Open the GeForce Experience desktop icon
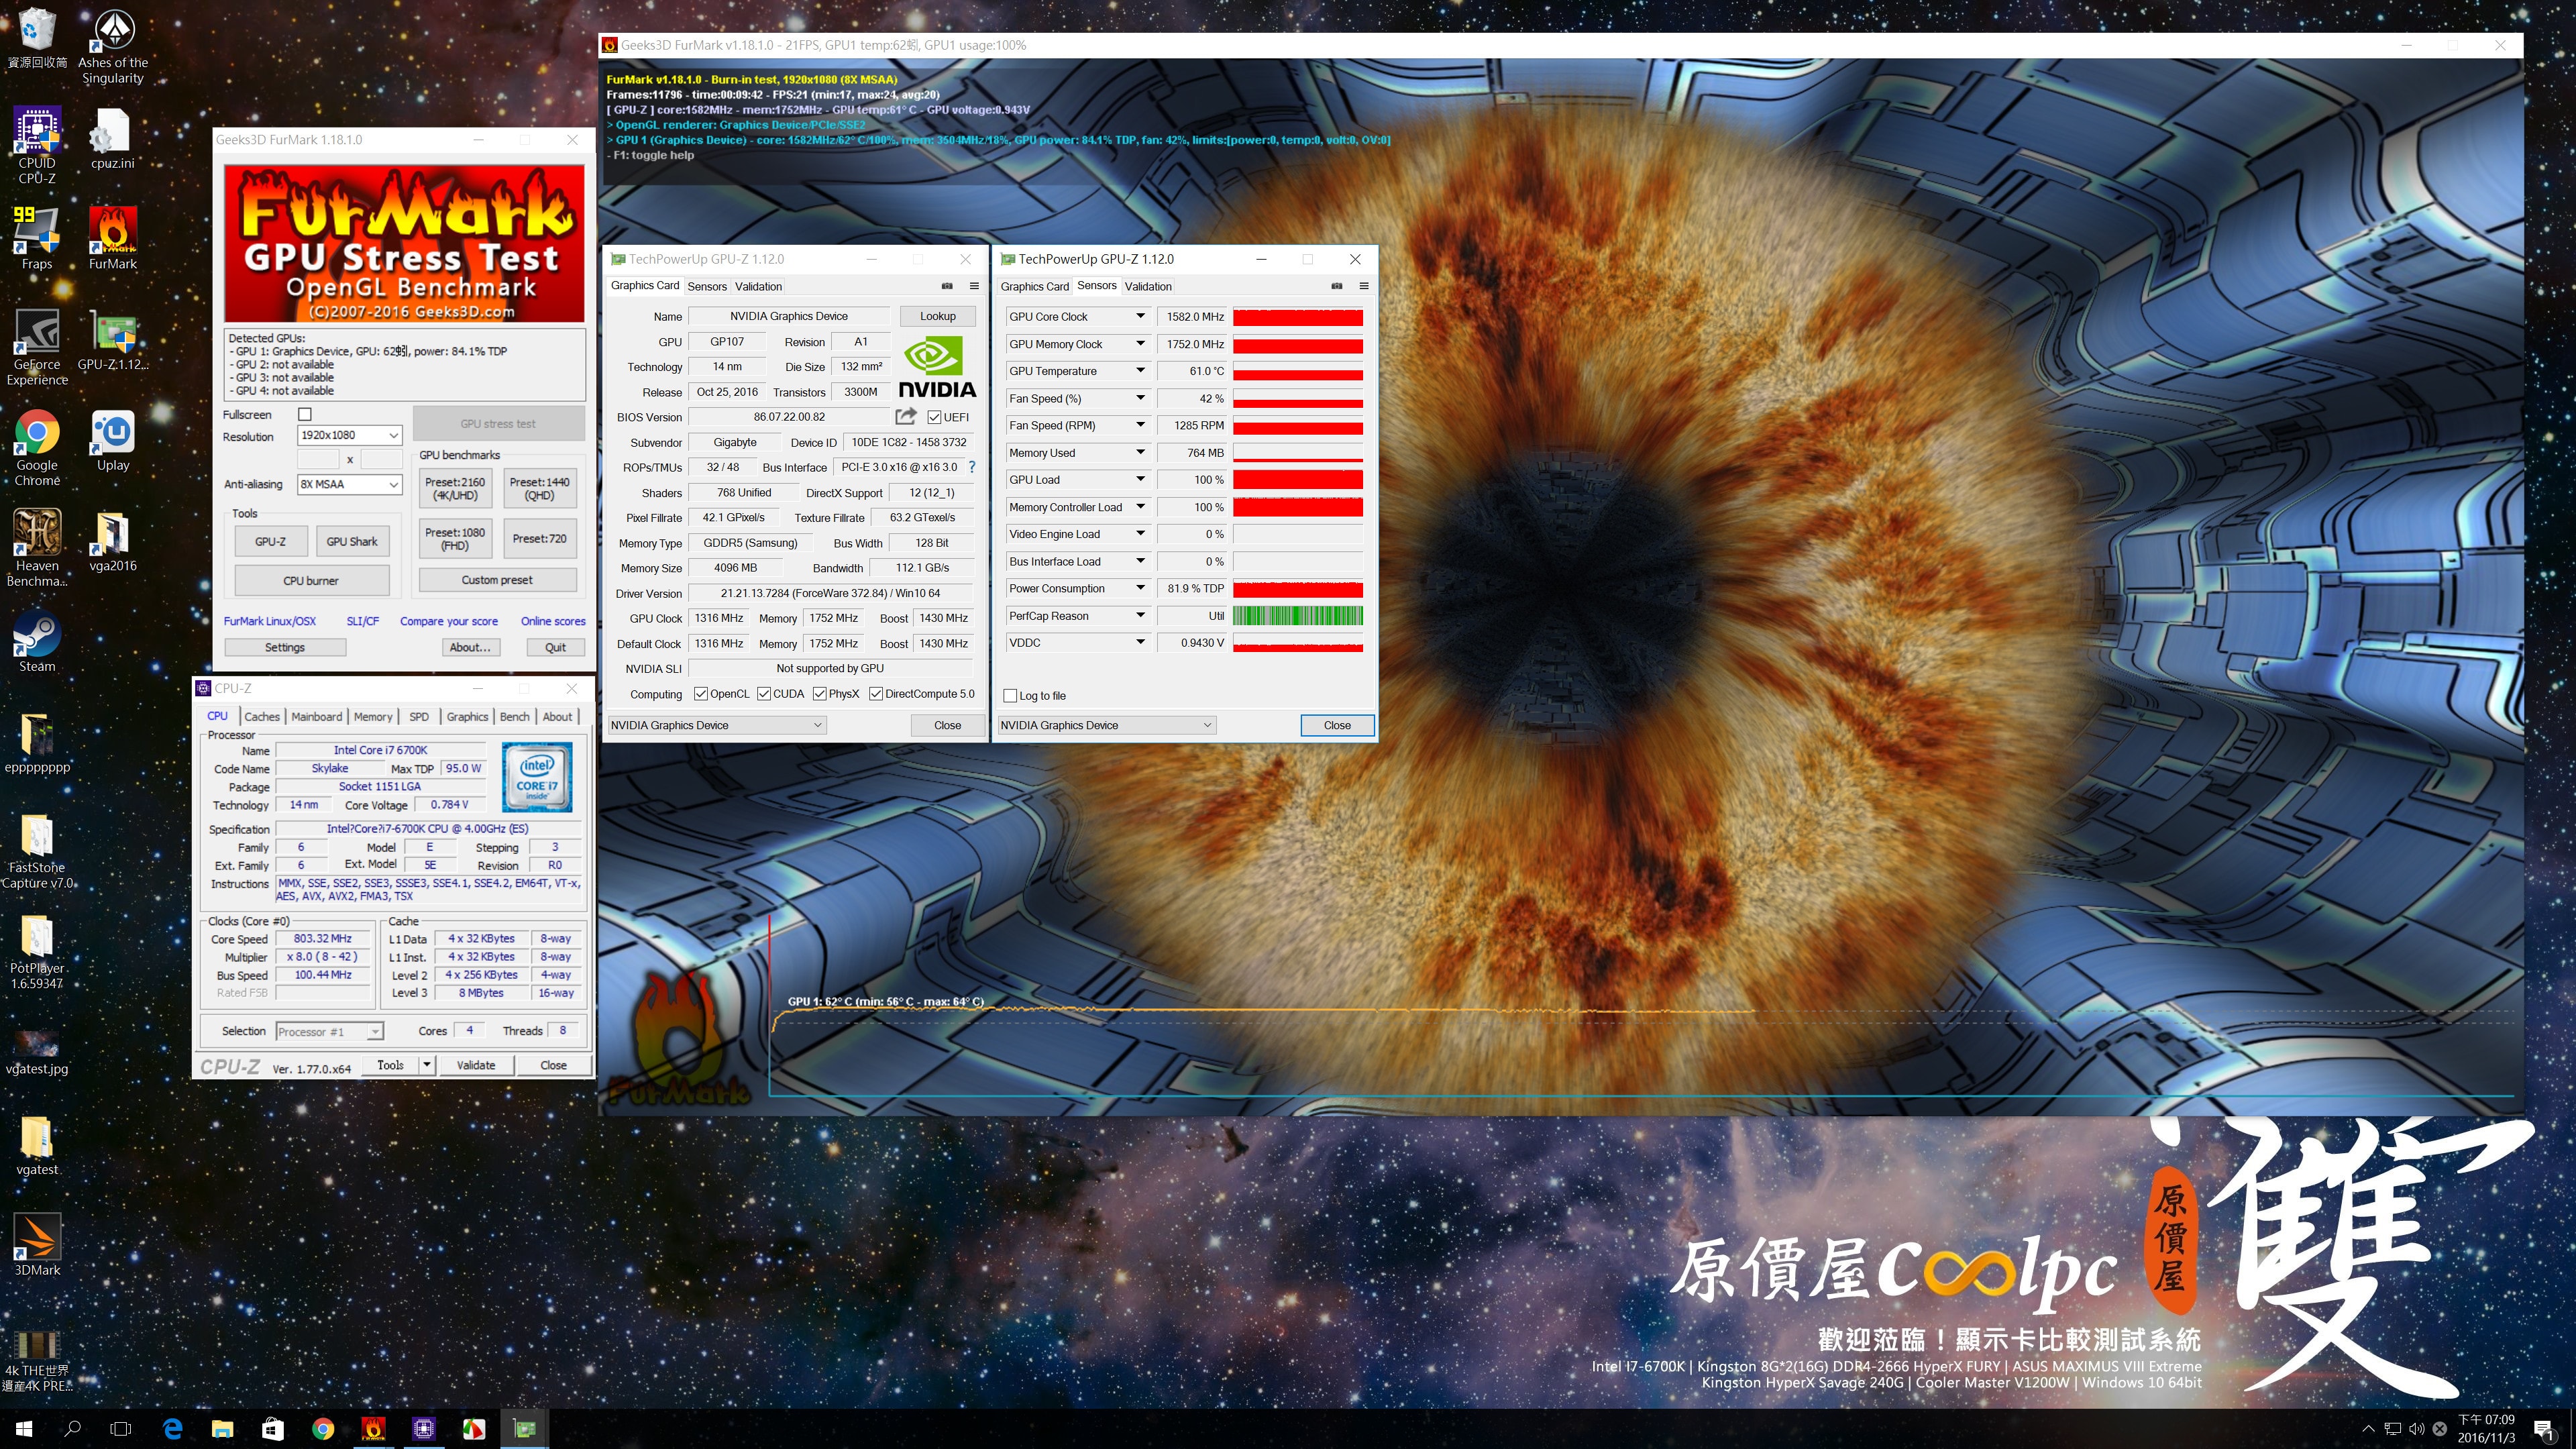The image size is (2576, 1449). coord(37,346)
